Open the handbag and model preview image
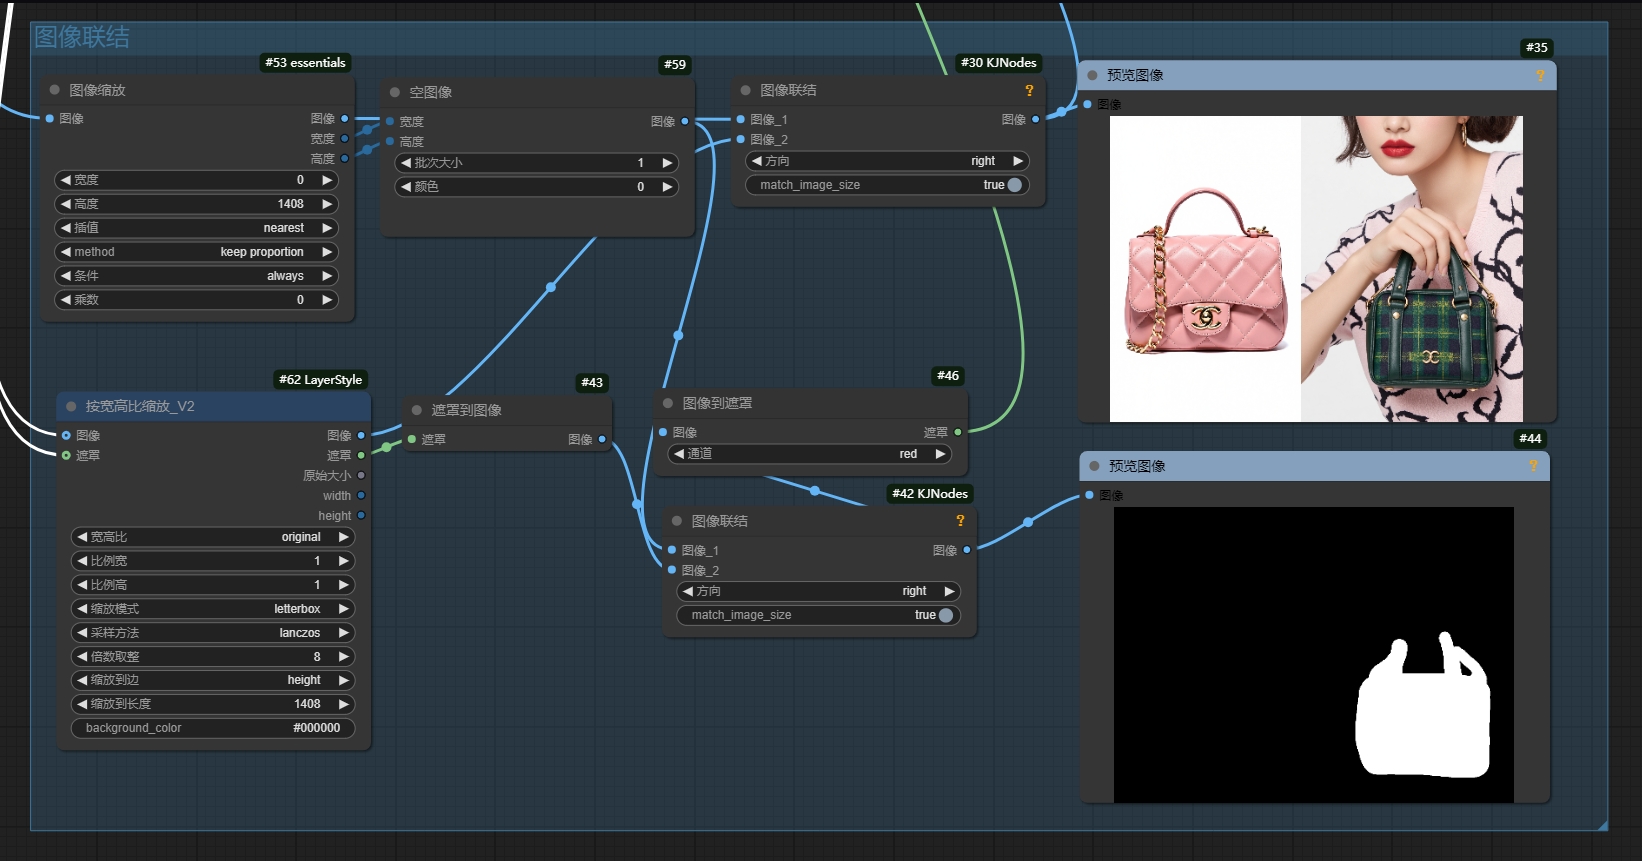The width and height of the screenshot is (1642, 861). 1316,268
